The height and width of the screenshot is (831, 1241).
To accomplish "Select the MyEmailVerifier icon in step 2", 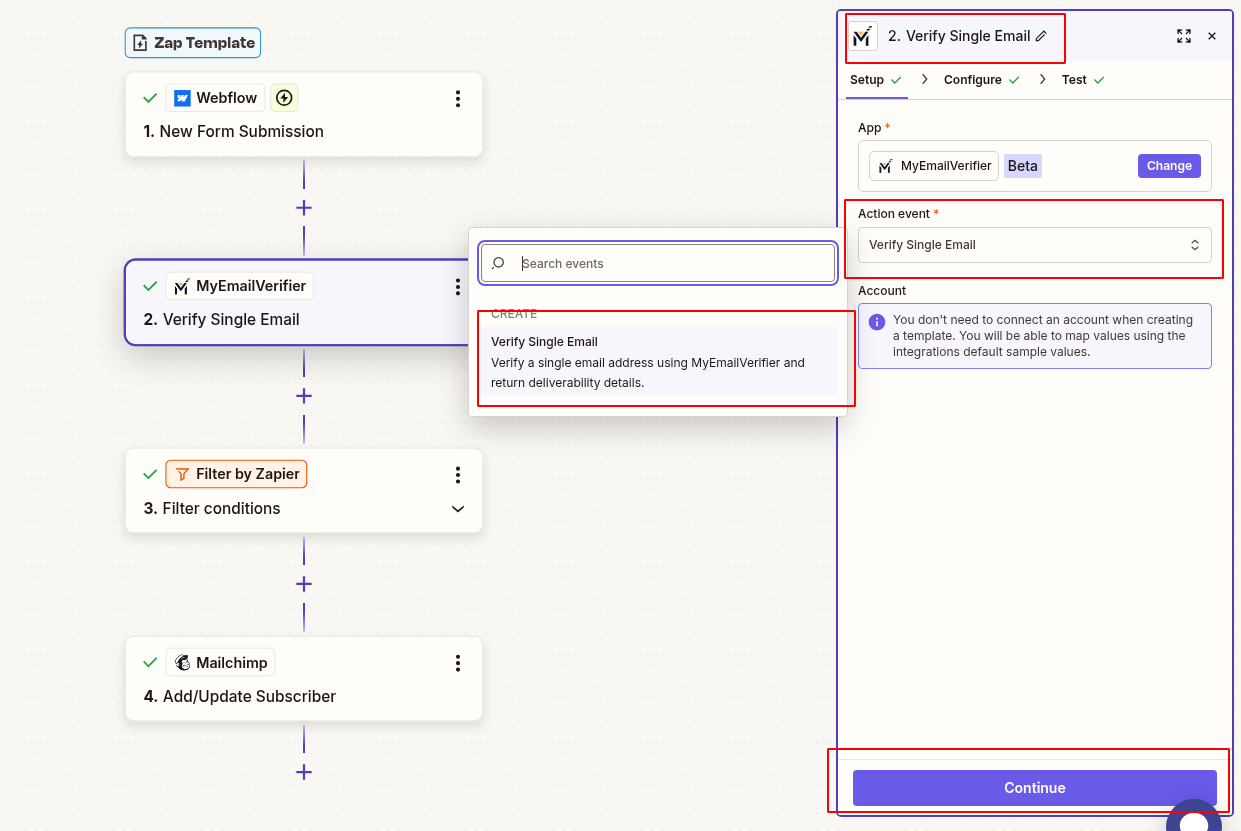I will pos(181,285).
